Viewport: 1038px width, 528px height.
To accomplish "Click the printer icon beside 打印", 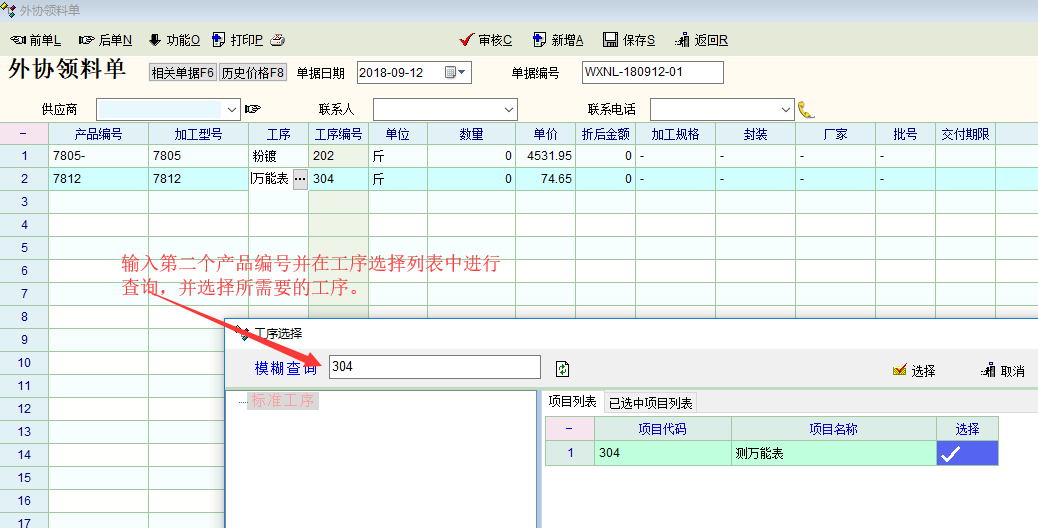I will 278,40.
